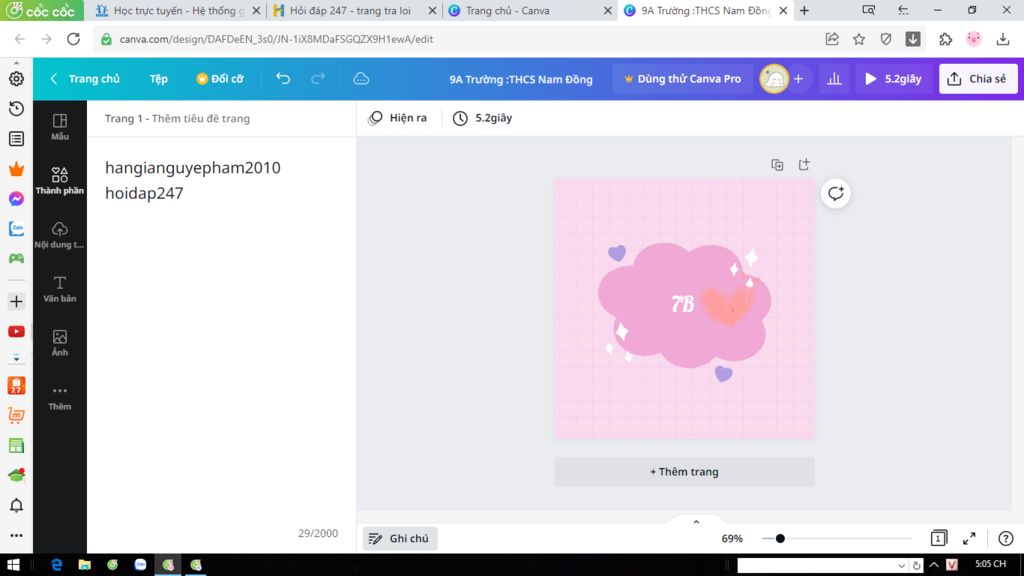Screen dimensions: 1024x576
Task: Click the Canva undo arrow
Action: [x=283, y=78]
